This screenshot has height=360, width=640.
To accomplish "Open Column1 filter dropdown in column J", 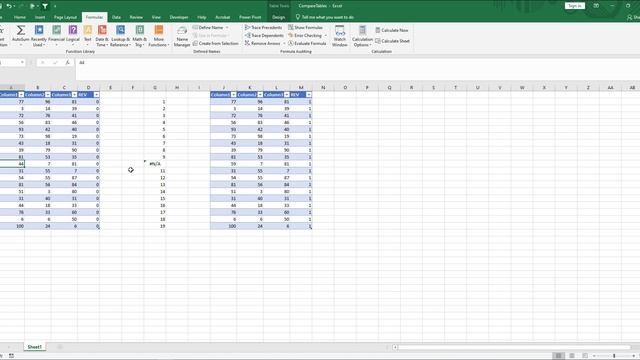I will pos(233,95).
